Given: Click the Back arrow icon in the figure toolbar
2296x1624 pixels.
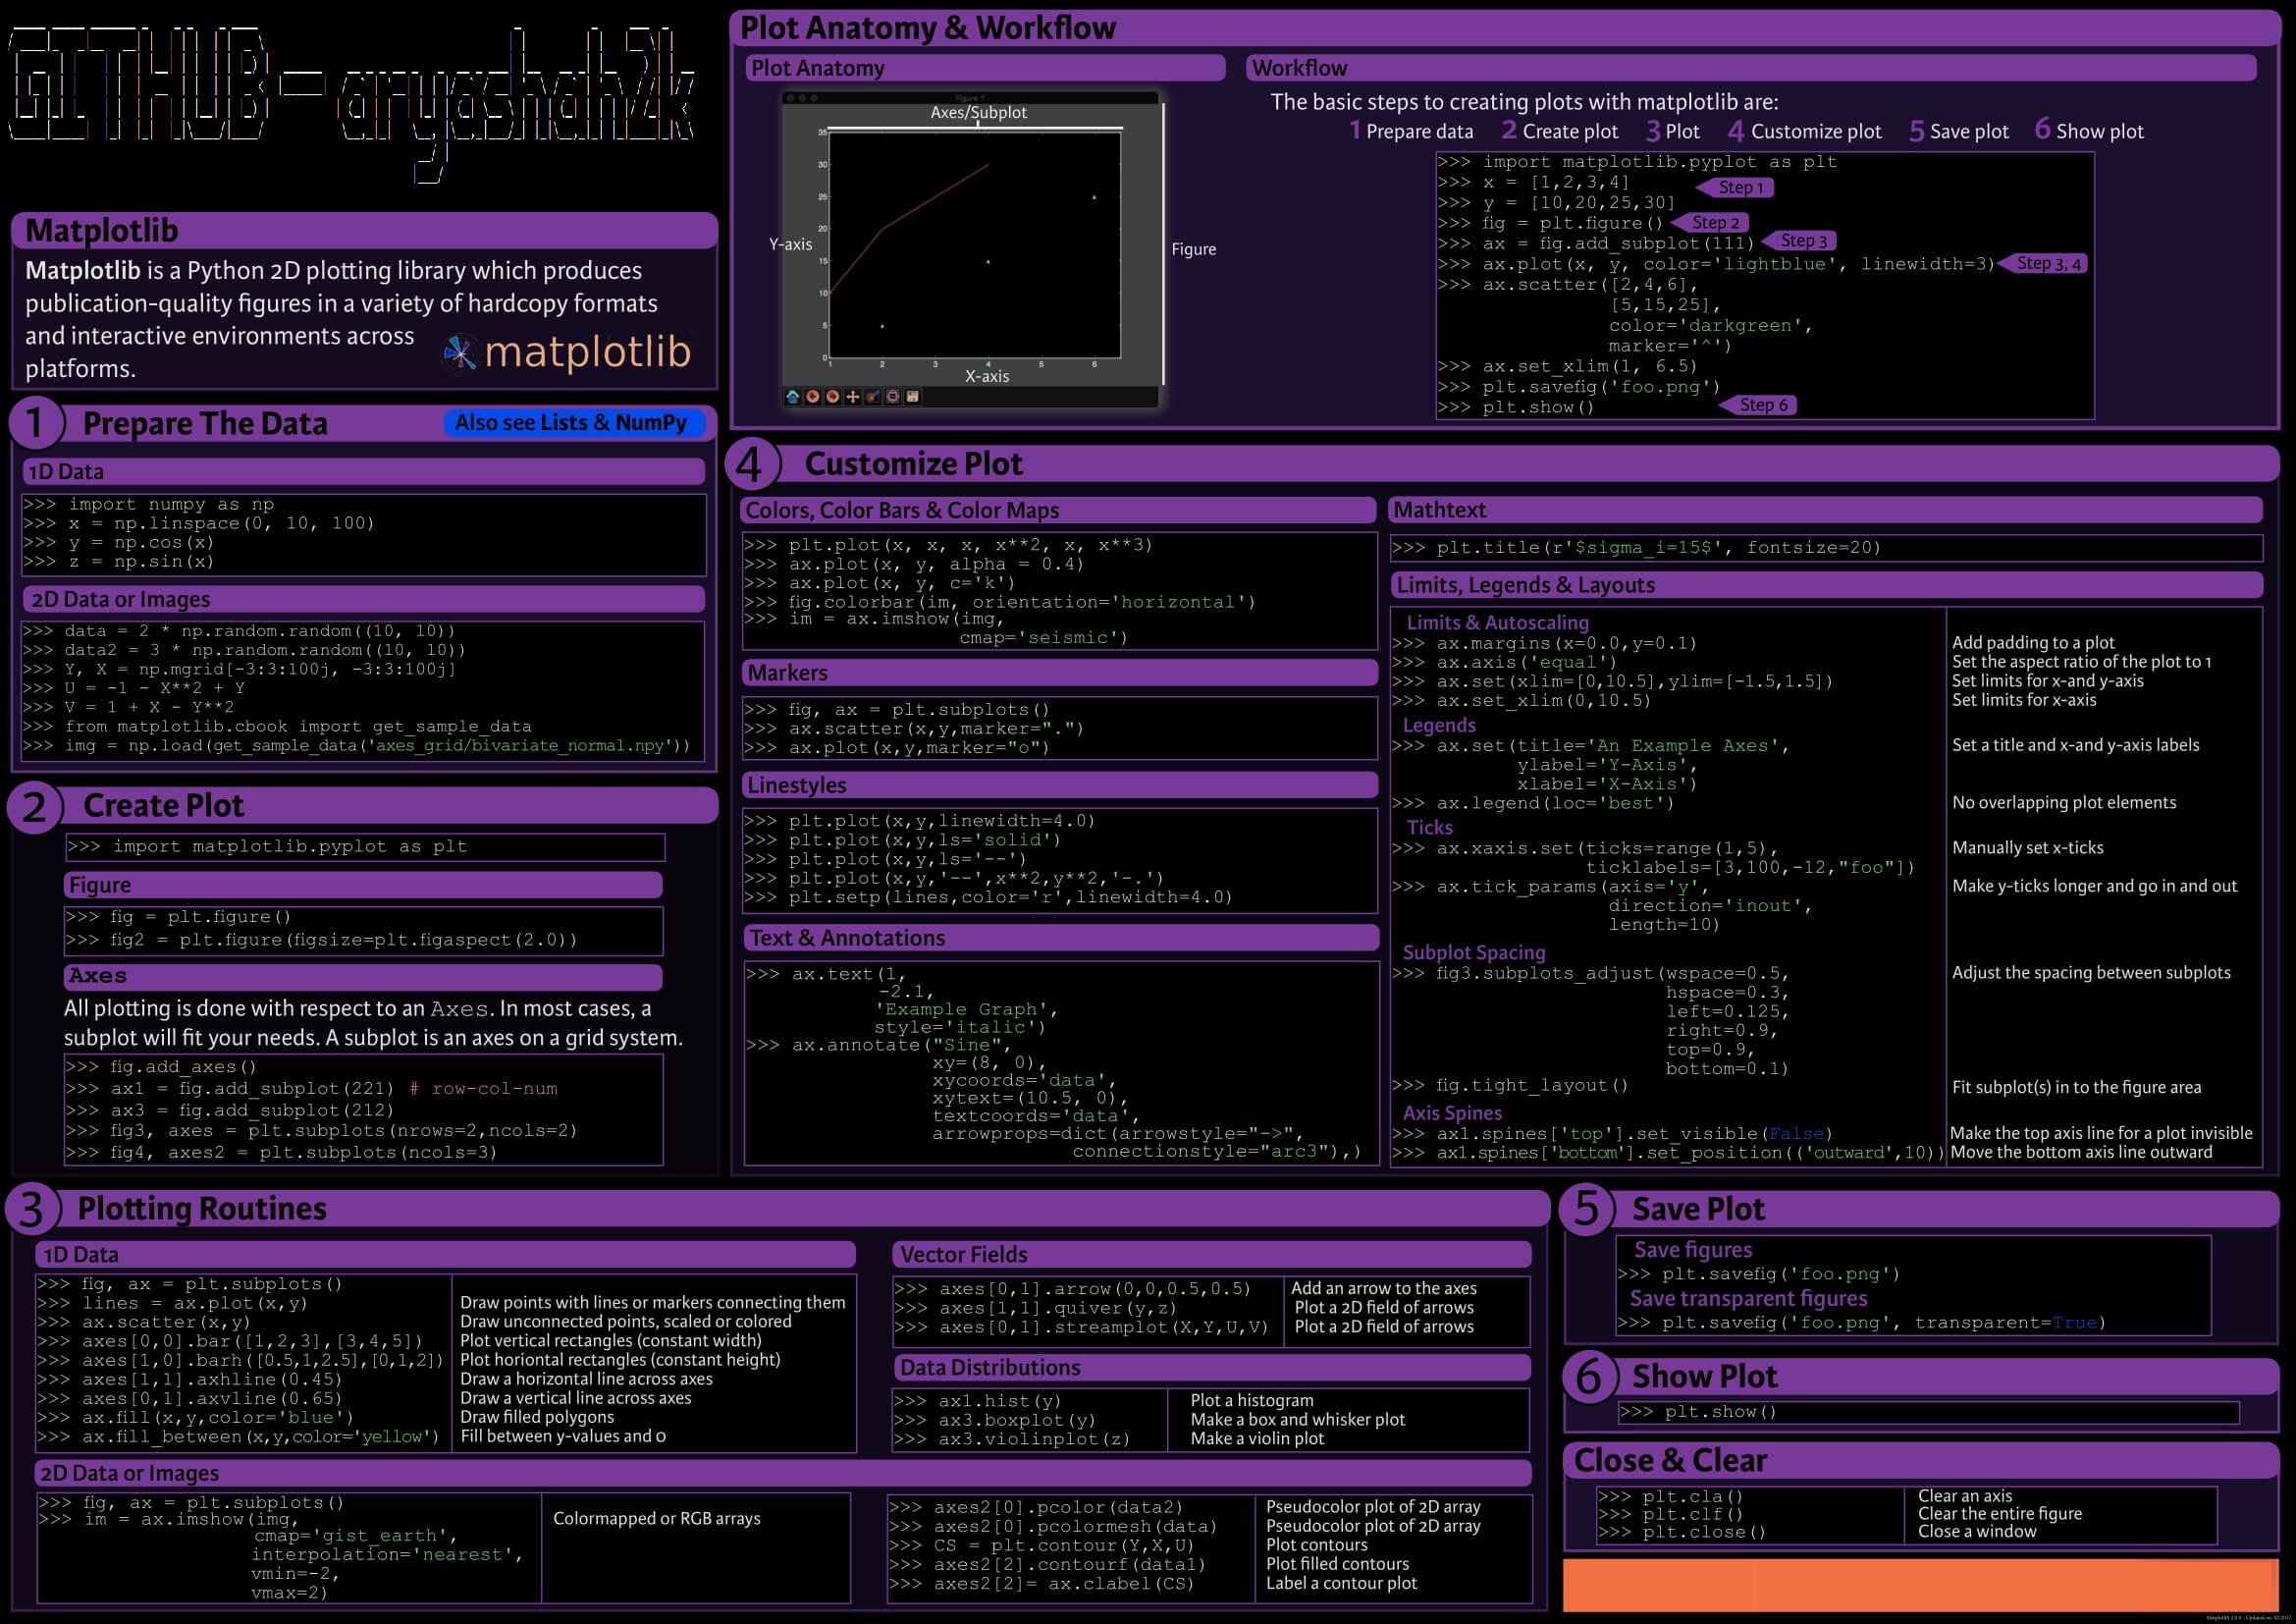Looking at the screenshot, I should [813, 397].
